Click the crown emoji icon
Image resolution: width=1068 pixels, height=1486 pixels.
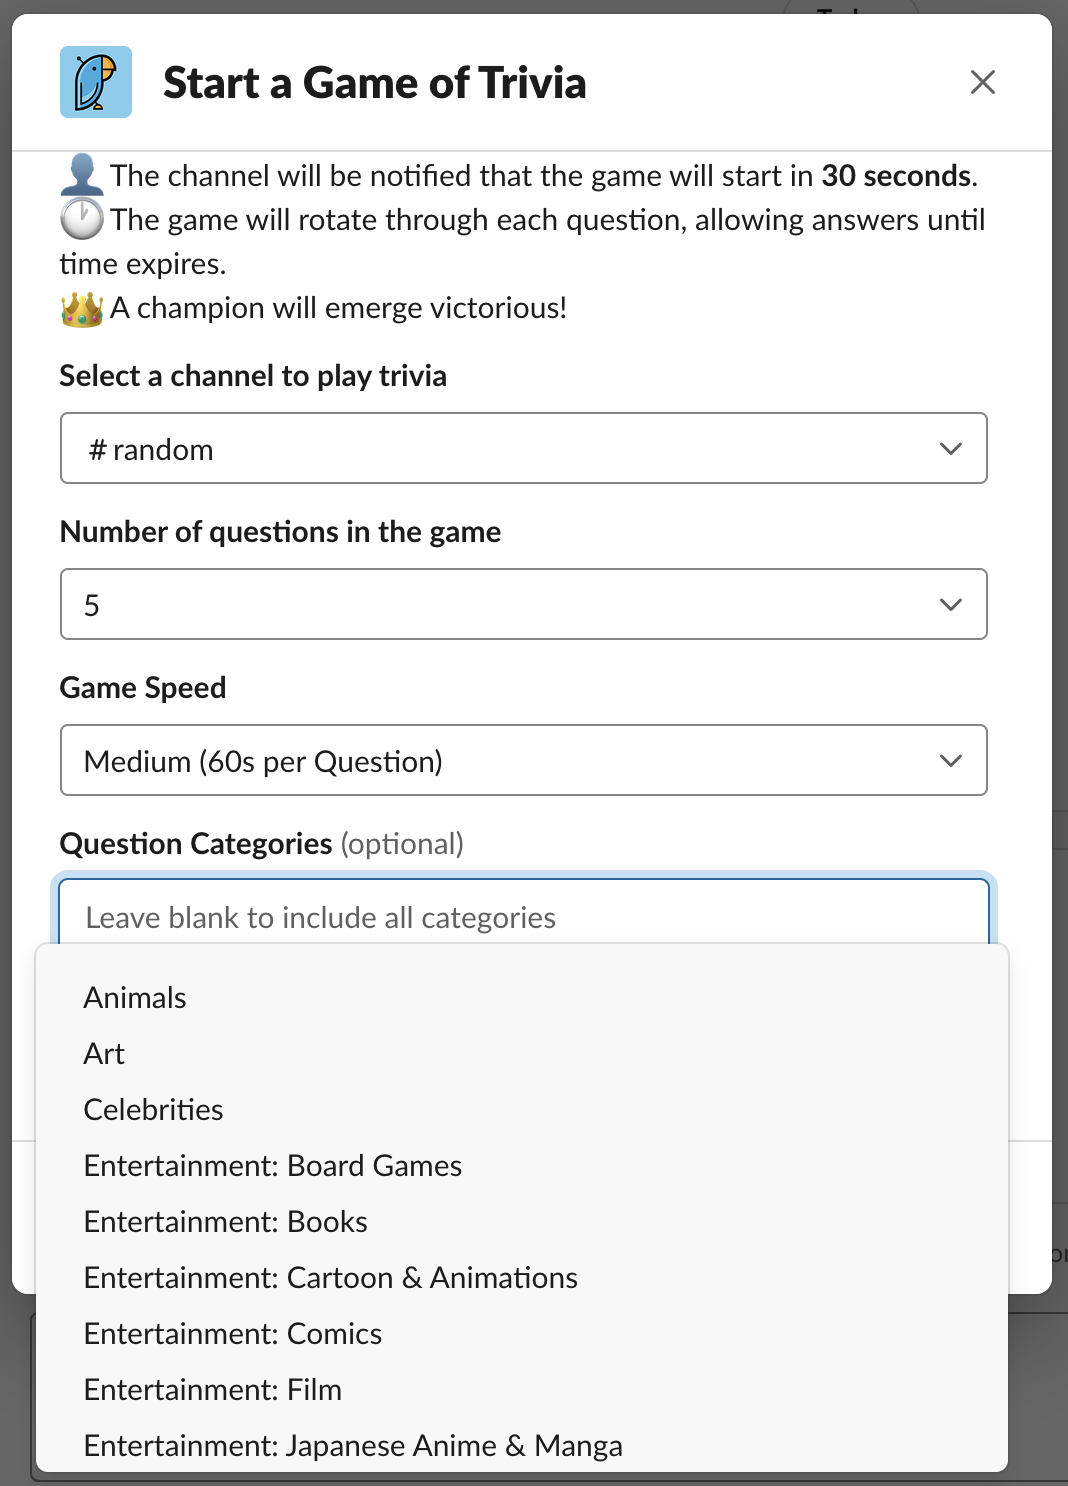tap(82, 308)
